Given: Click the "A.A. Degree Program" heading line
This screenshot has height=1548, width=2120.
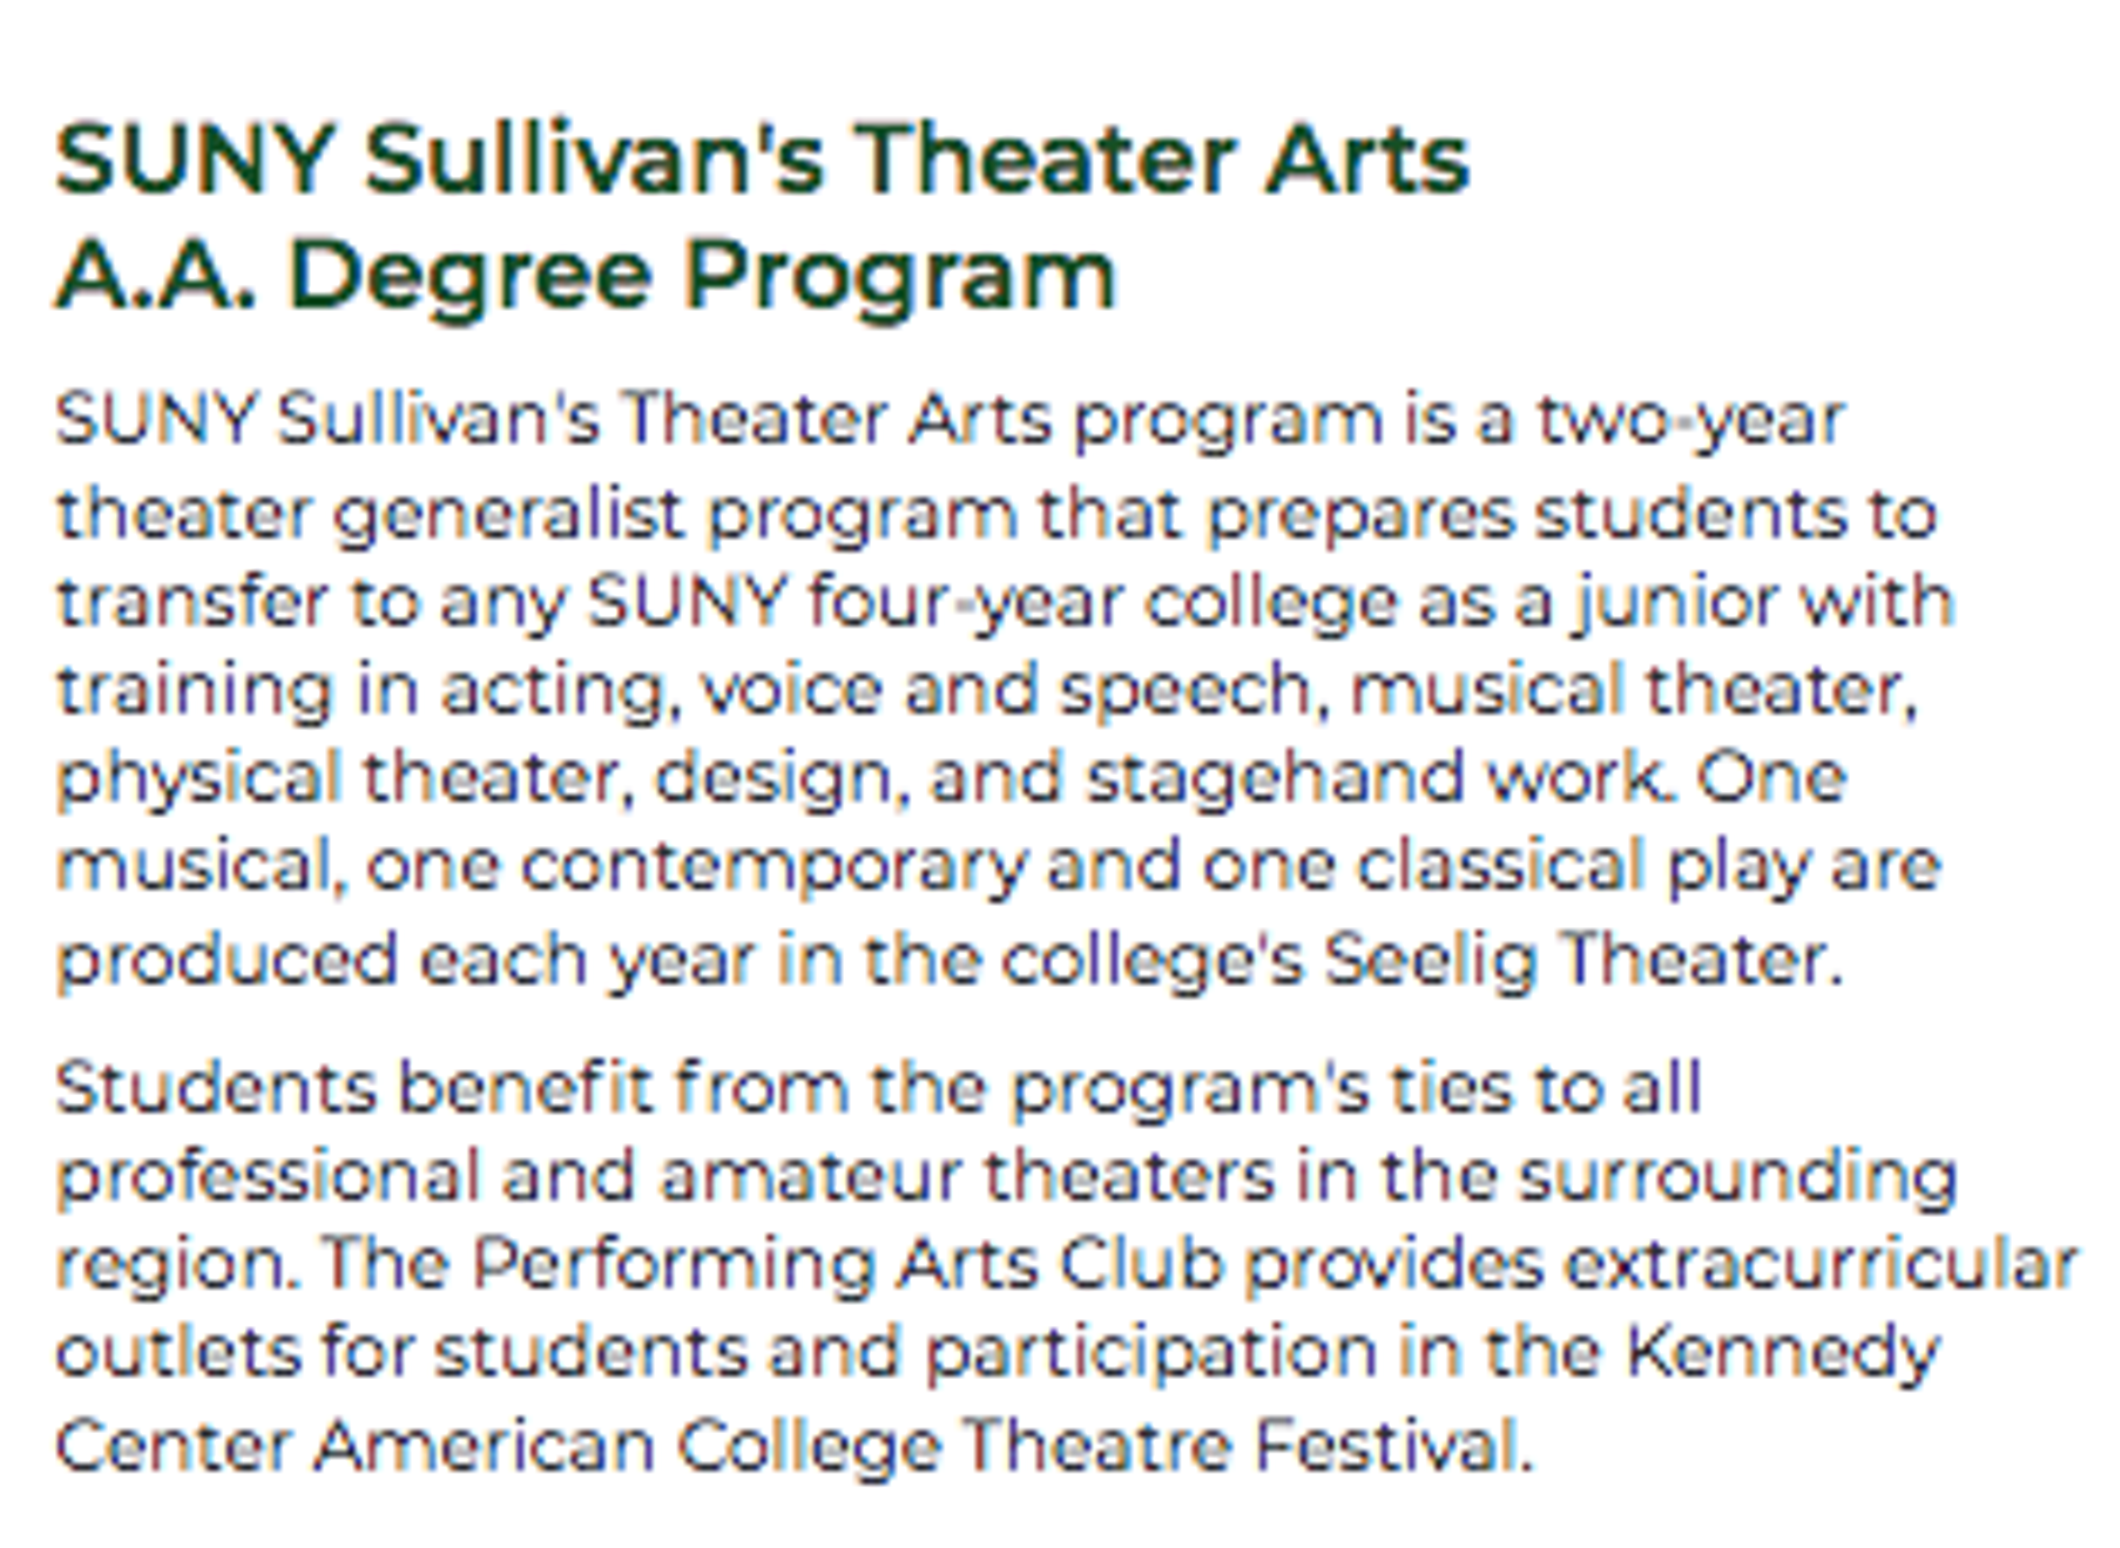Looking at the screenshot, I should (x=585, y=275).
